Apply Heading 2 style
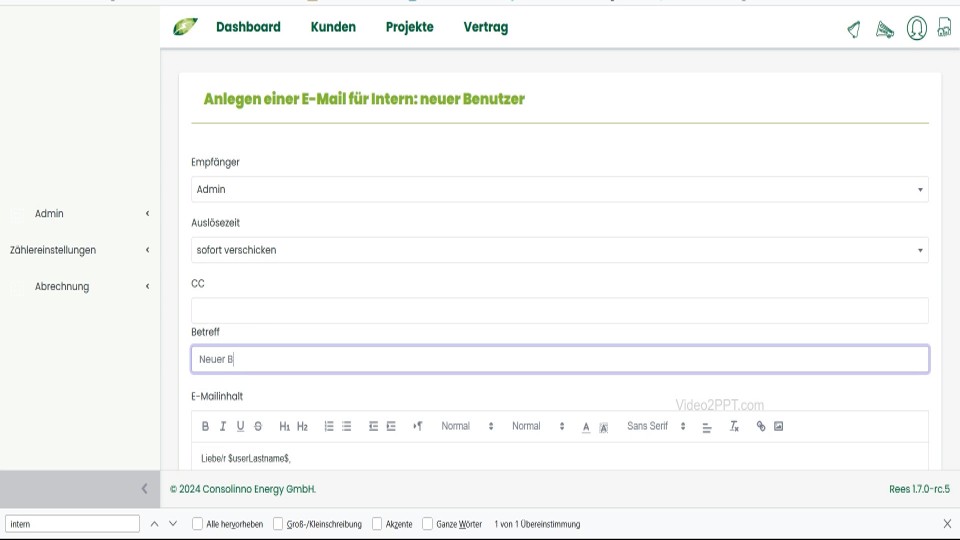The image size is (960, 540). click(x=302, y=426)
